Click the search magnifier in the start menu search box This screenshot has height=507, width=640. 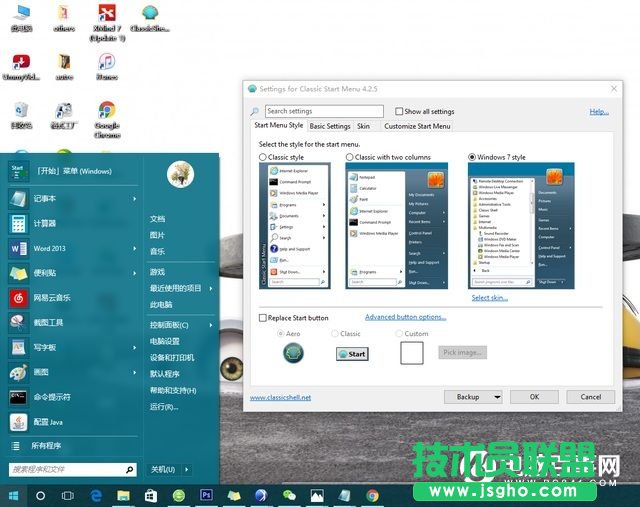tap(129, 469)
